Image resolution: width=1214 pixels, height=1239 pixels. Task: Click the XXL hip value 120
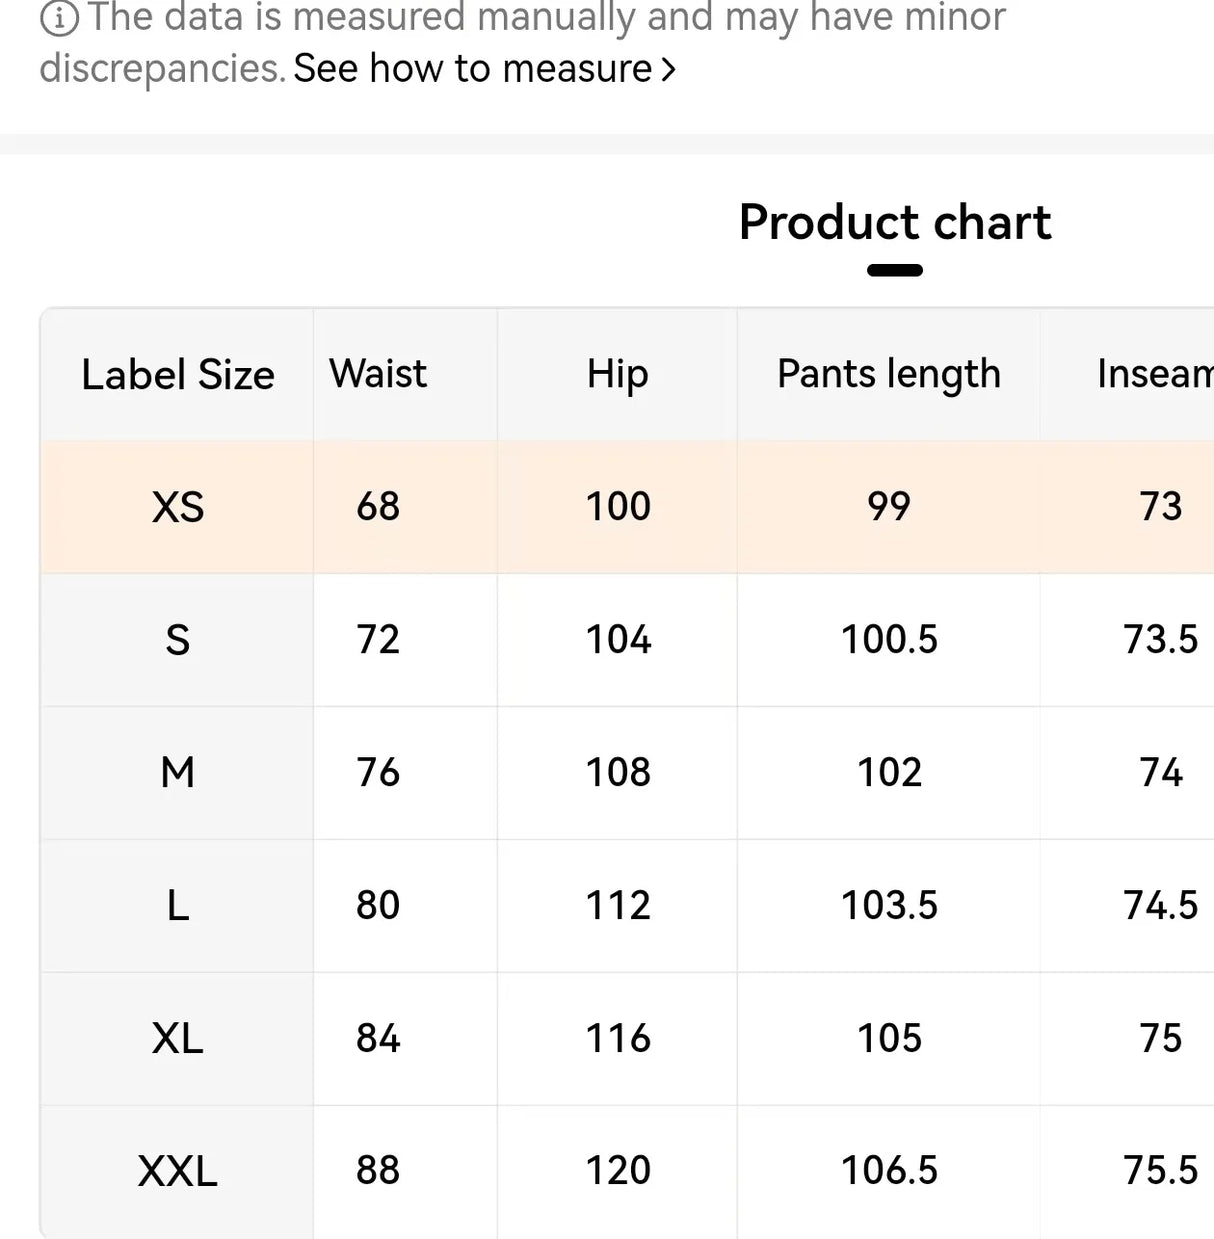tap(616, 1170)
